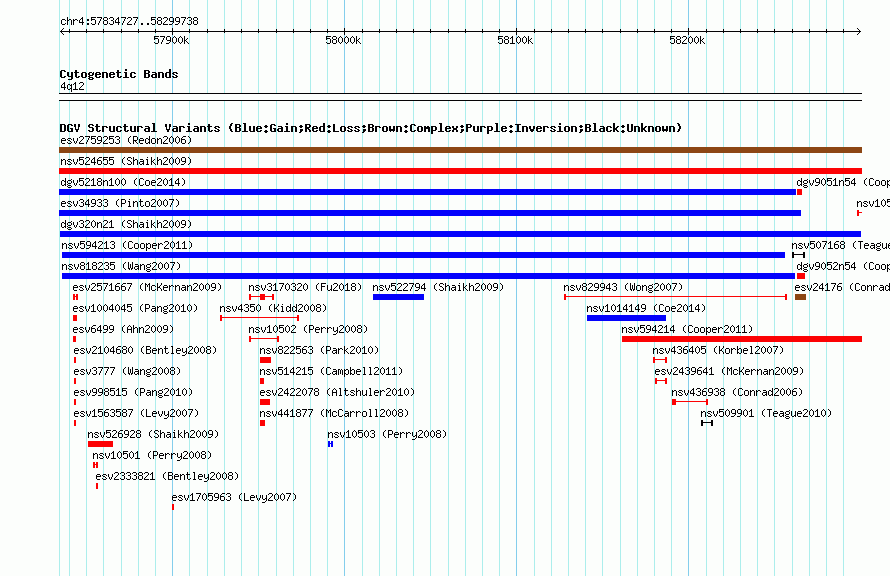The height and width of the screenshot is (576, 890).
Task: Click the esv3777 (Wang2008) label
Action: pos(127,371)
